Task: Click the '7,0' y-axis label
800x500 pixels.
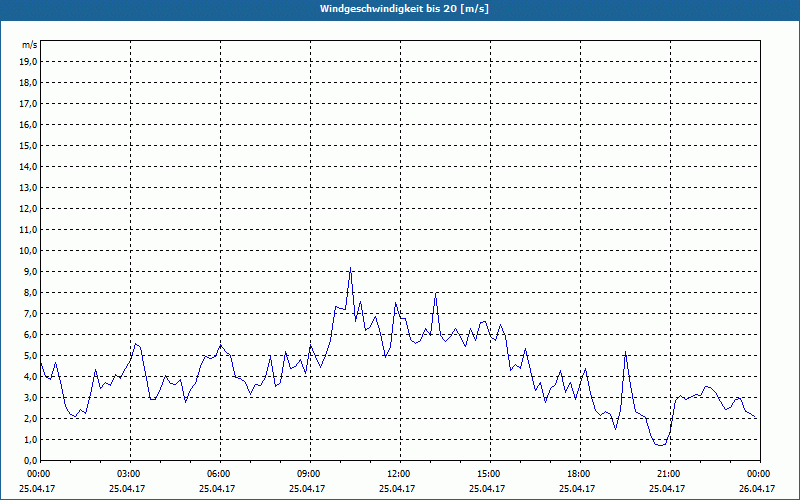Action: (31, 313)
